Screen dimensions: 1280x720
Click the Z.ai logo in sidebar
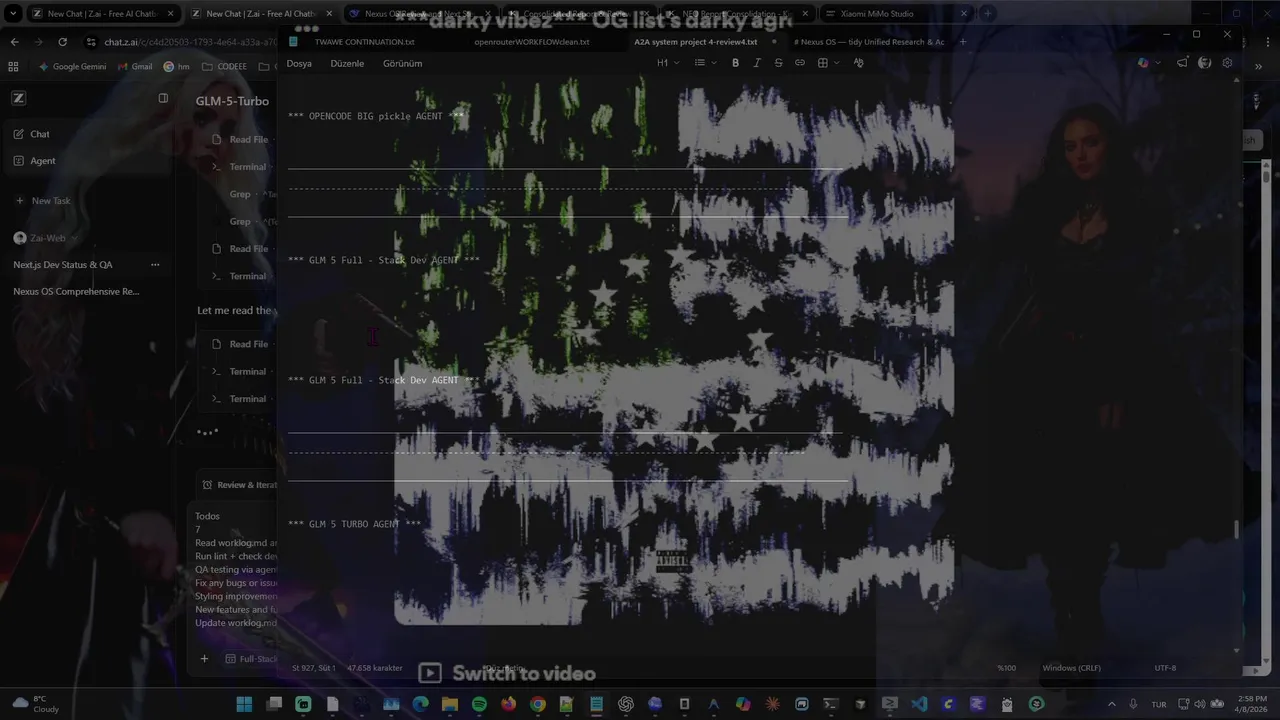click(18, 98)
